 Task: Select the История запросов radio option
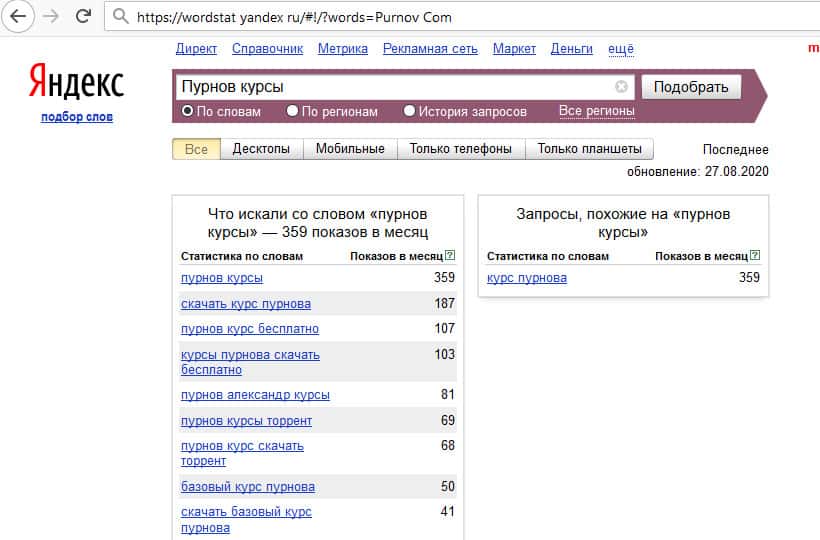409,111
